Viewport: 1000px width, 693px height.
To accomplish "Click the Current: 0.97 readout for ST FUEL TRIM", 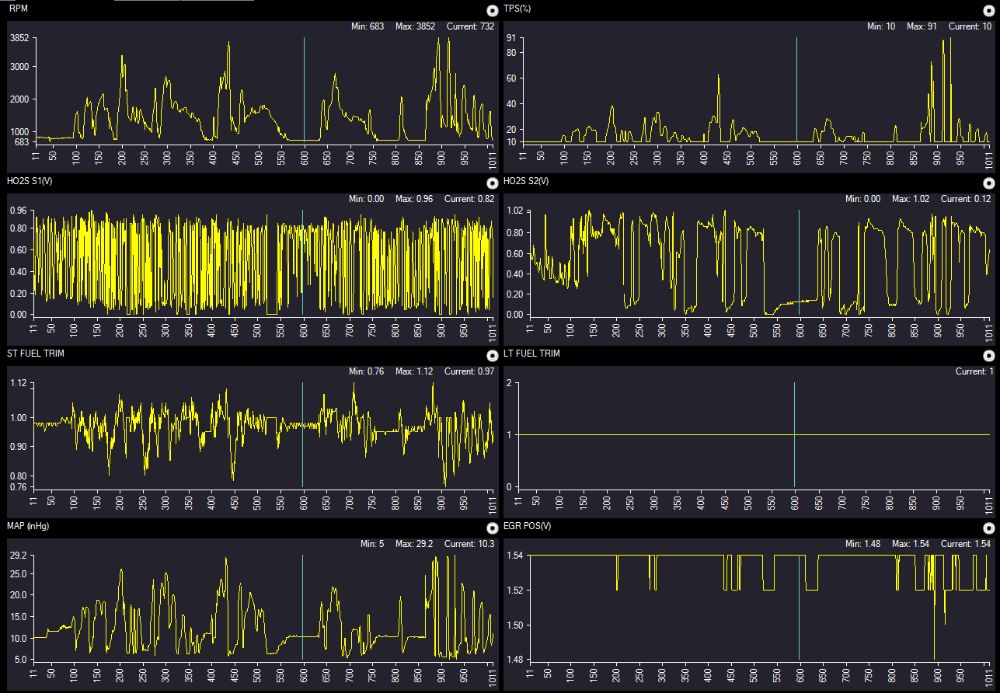I will click(x=467, y=371).
